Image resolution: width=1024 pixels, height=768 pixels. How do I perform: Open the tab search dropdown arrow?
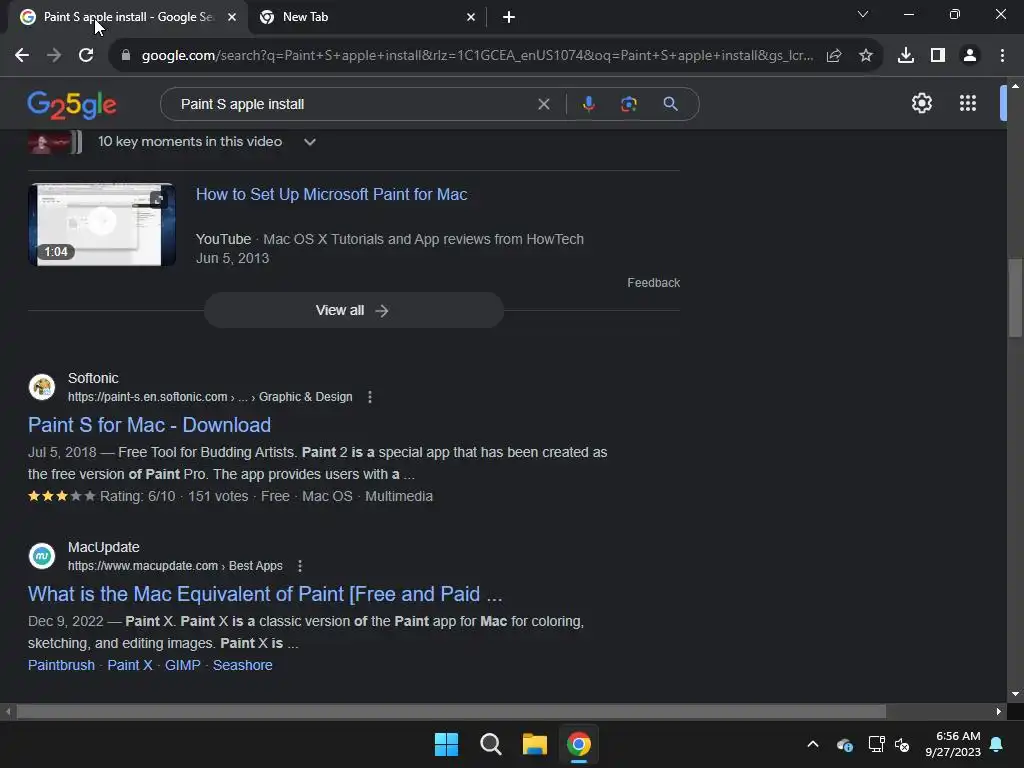(863, 14)
